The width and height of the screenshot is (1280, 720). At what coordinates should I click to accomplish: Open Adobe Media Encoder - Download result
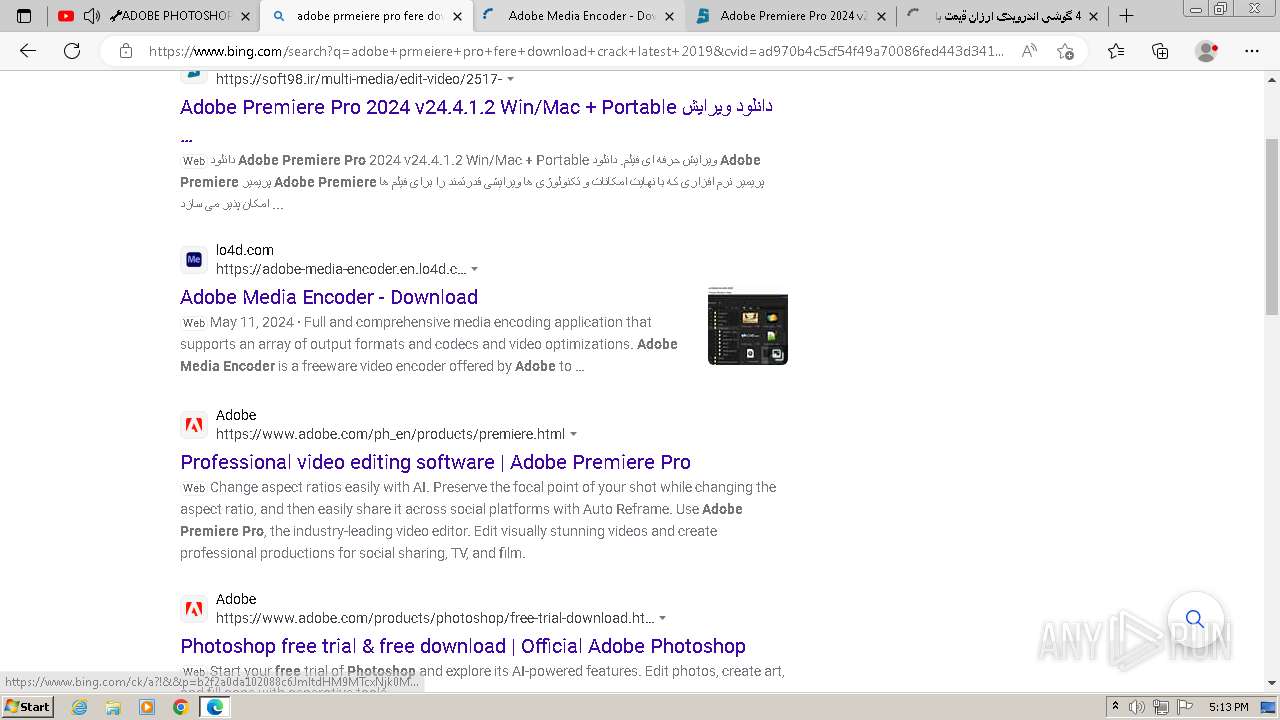[x=329, y=297]
